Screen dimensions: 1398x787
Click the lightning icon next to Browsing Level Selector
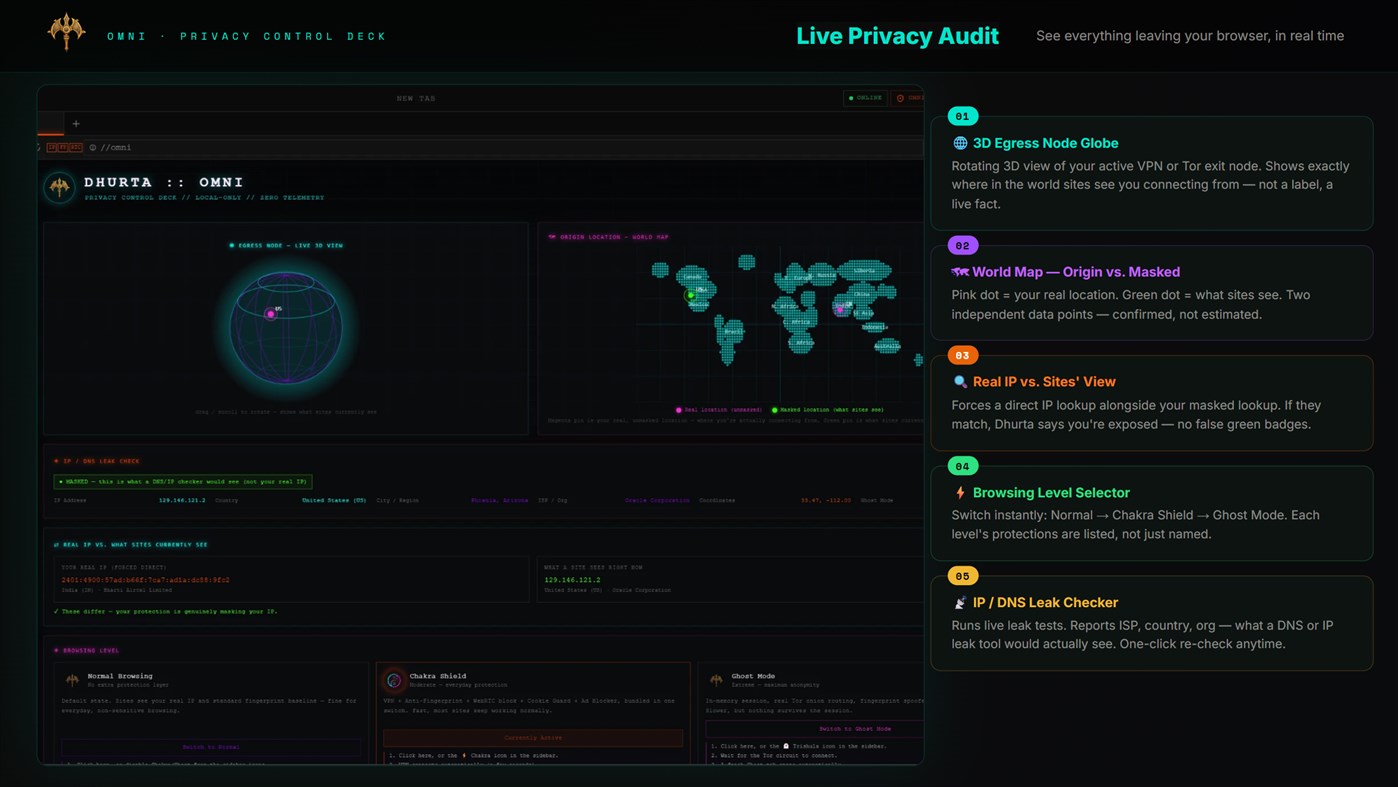coord(960,493)
